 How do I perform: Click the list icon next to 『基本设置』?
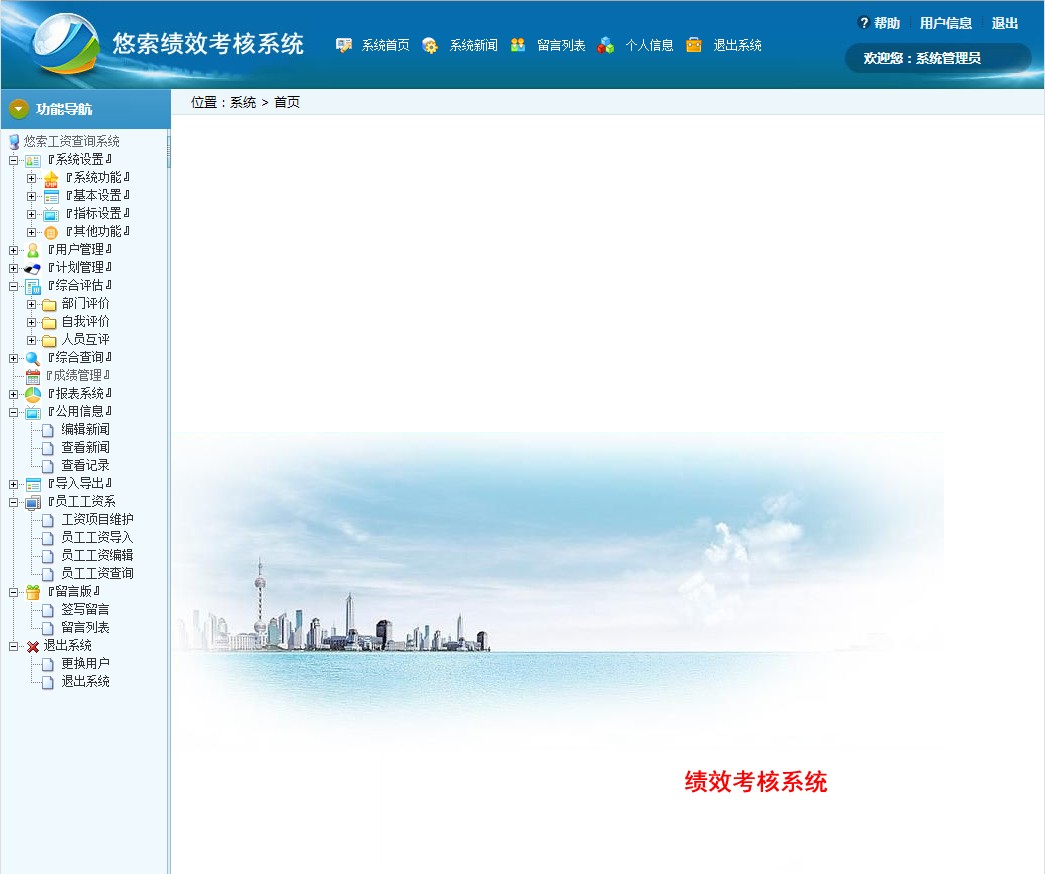(x=51, y=196)
